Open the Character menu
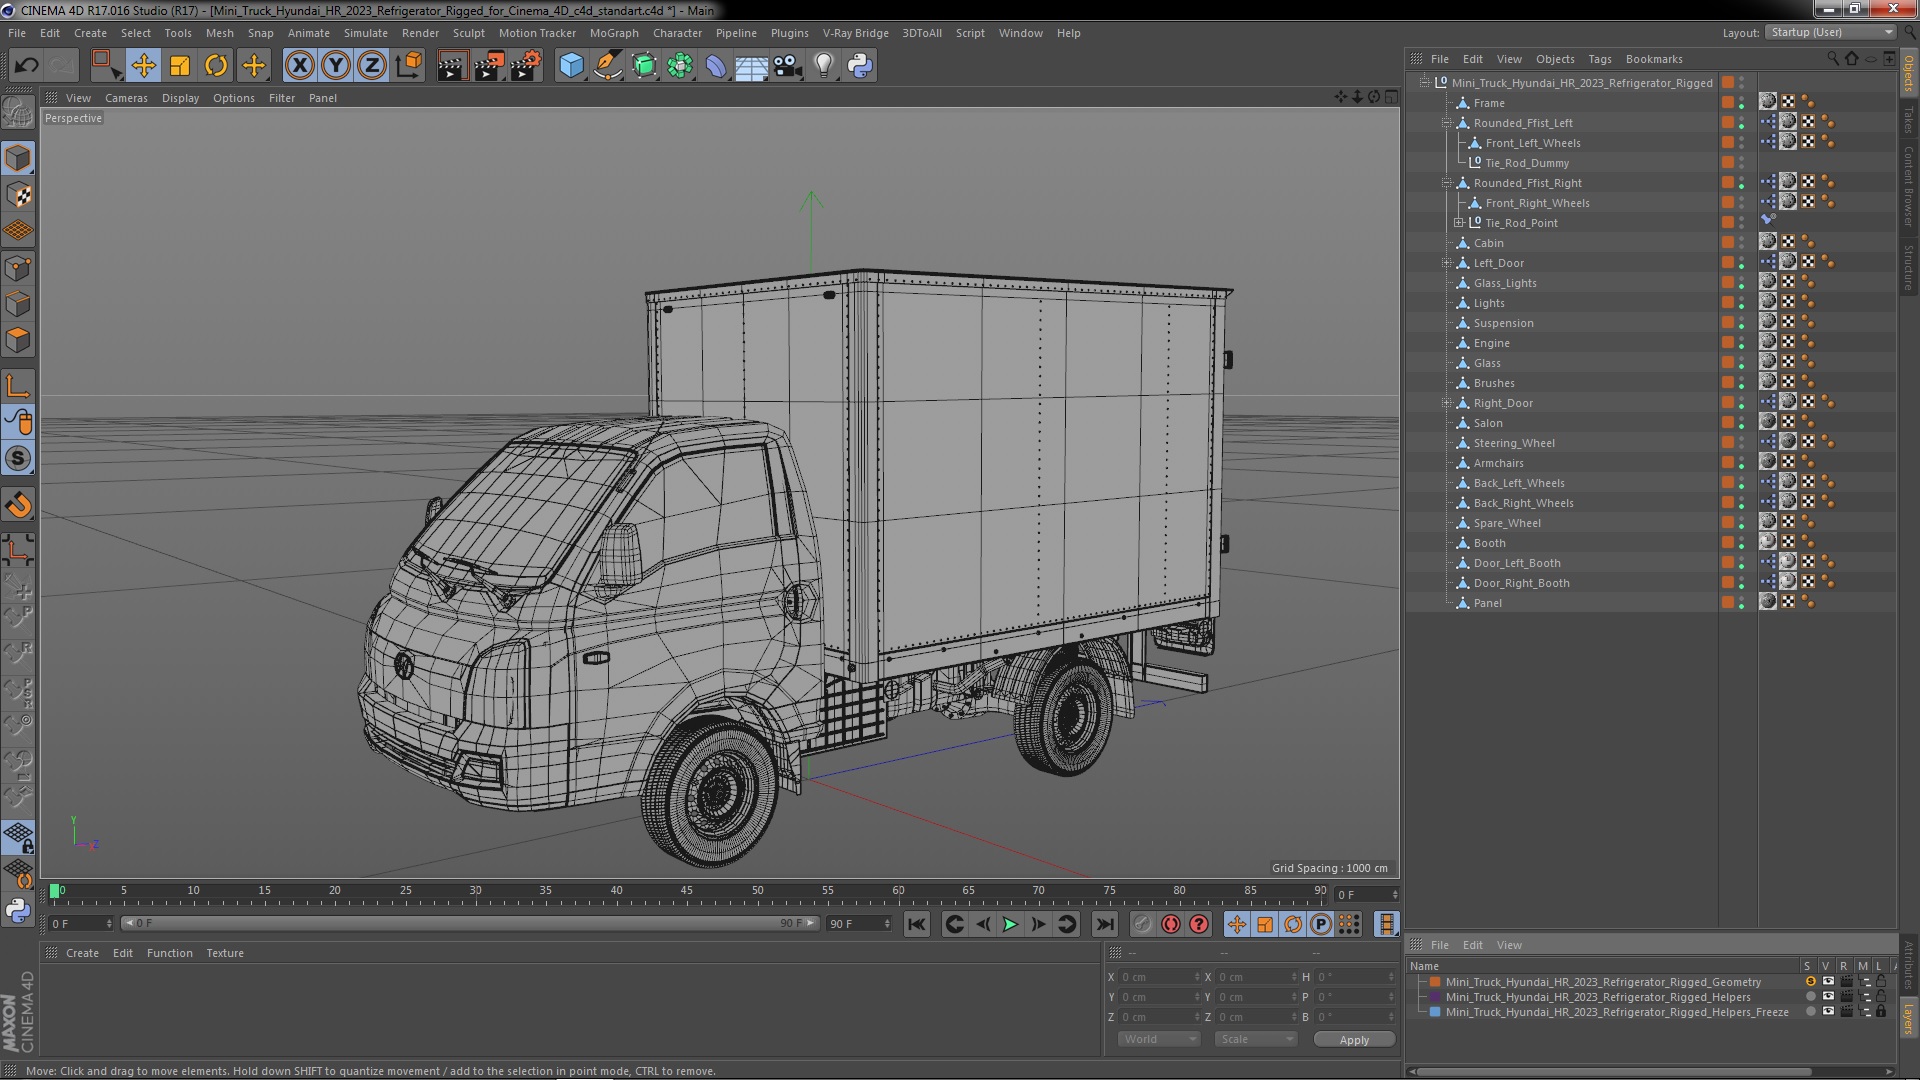 click(677, 33)
